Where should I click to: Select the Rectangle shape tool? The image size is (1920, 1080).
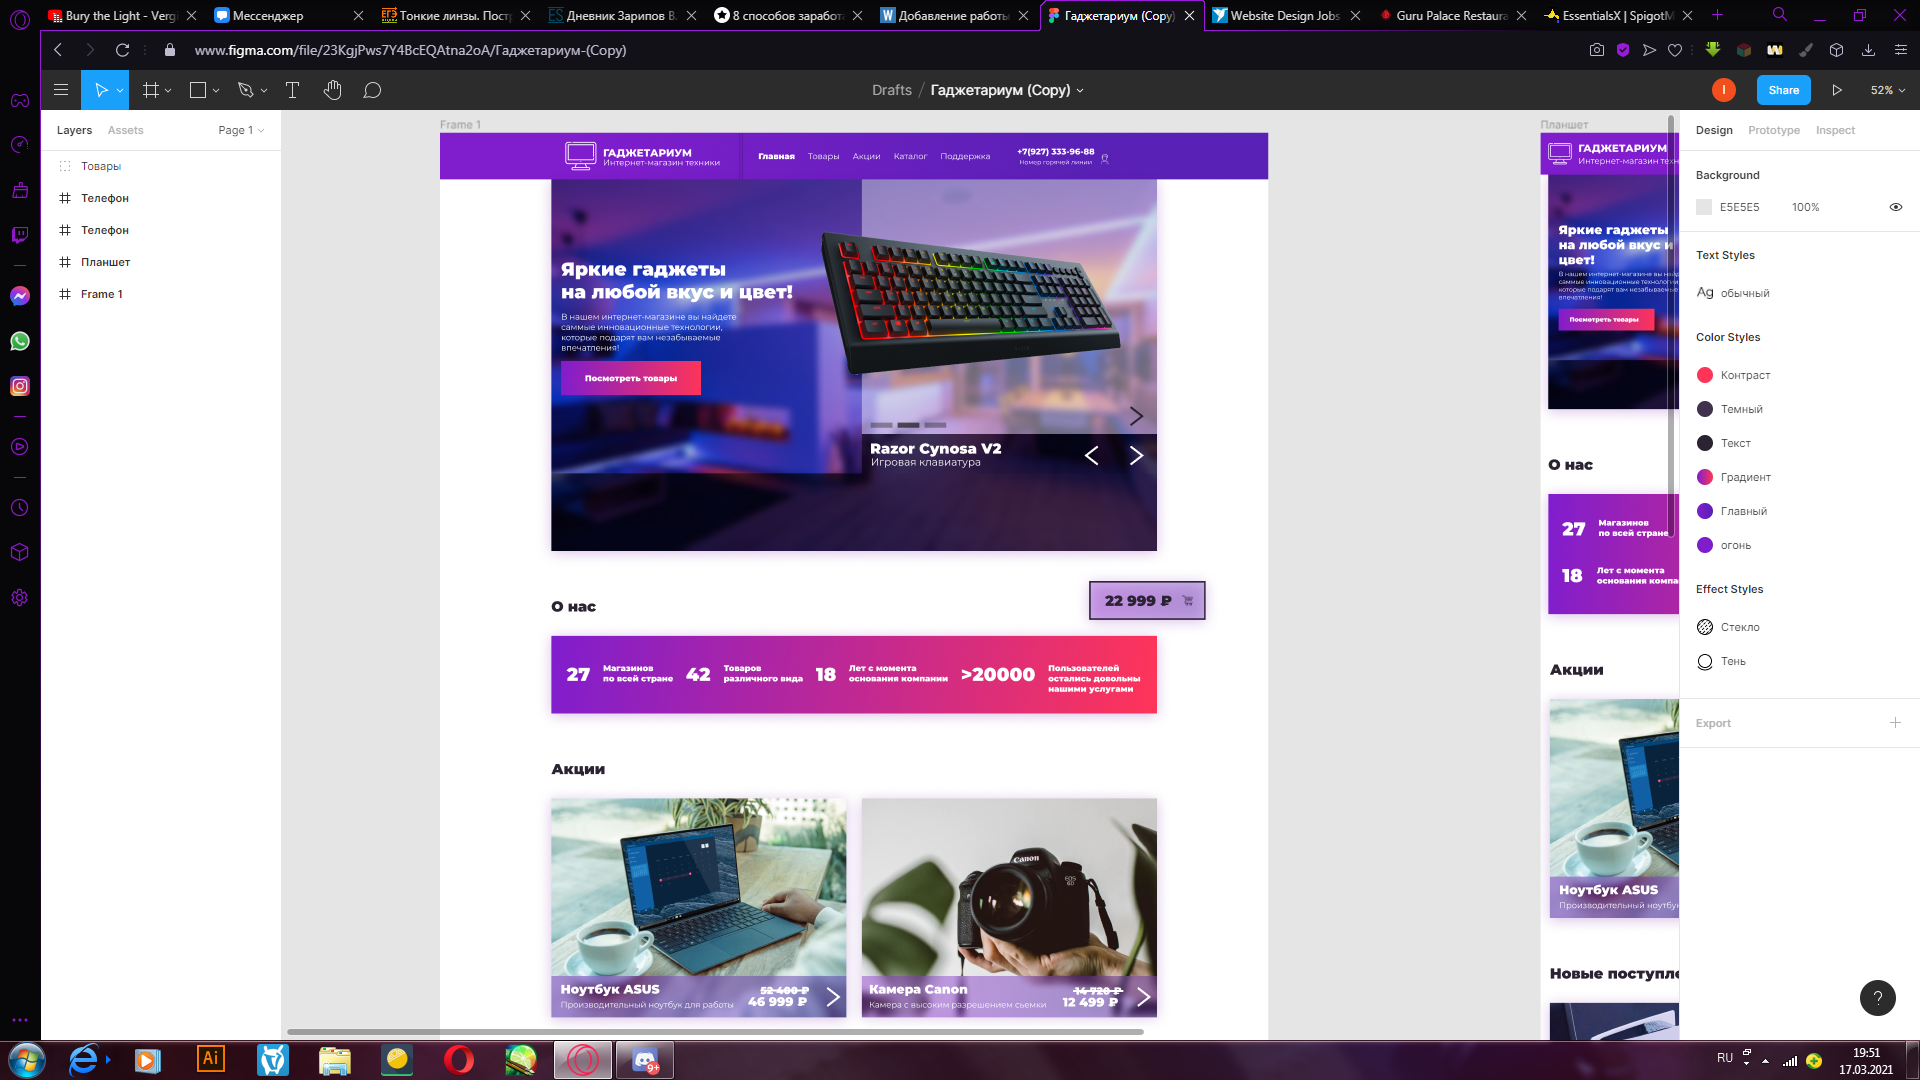[198, 90]
